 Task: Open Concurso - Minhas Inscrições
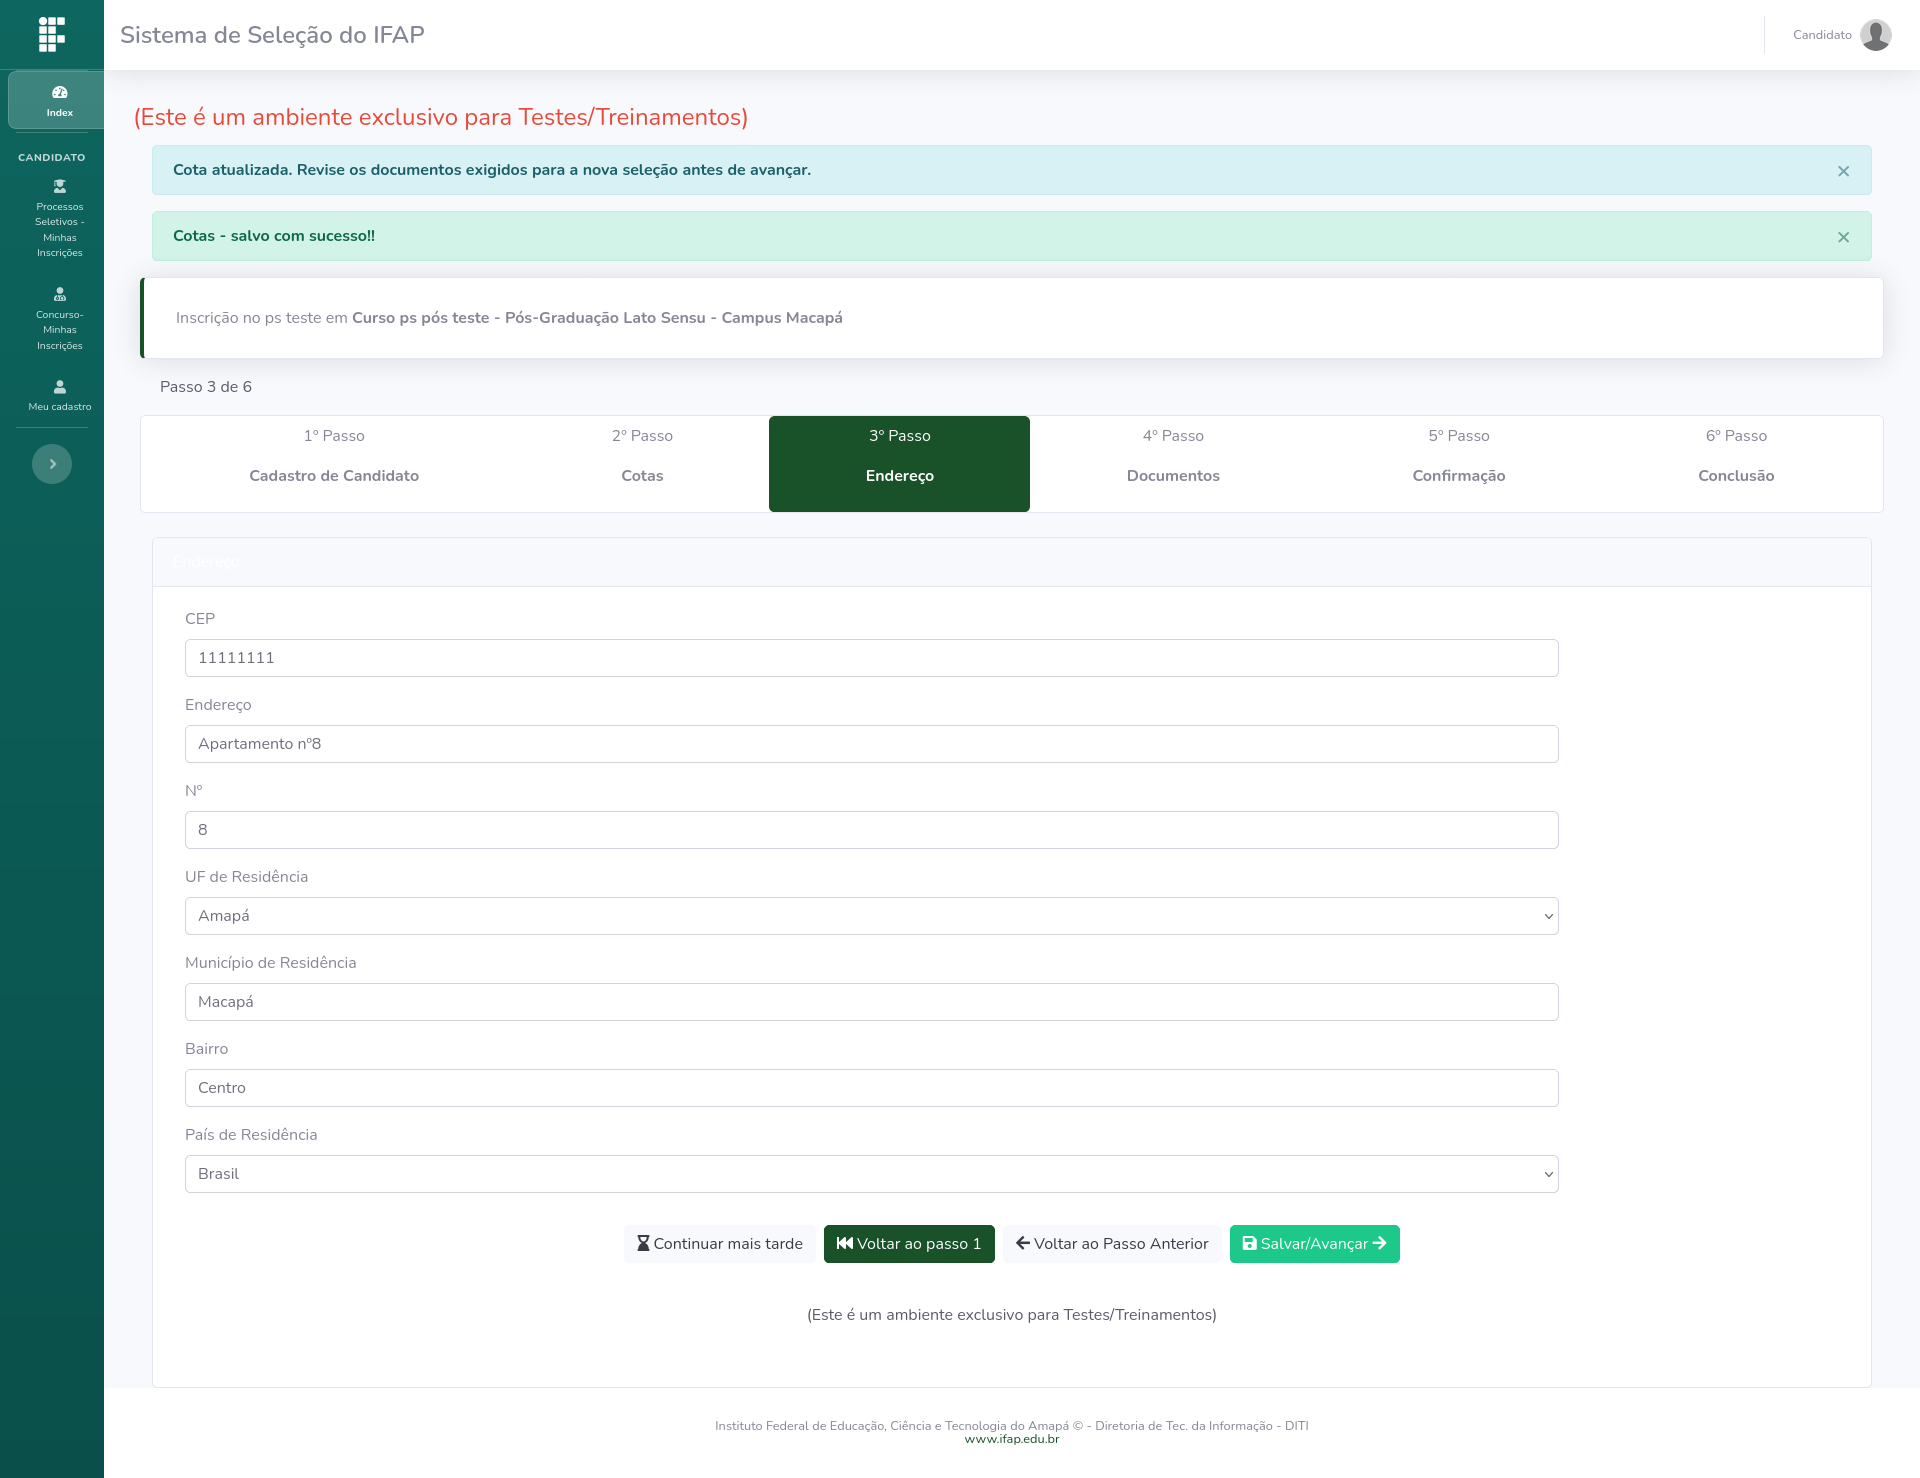(60, 319)
